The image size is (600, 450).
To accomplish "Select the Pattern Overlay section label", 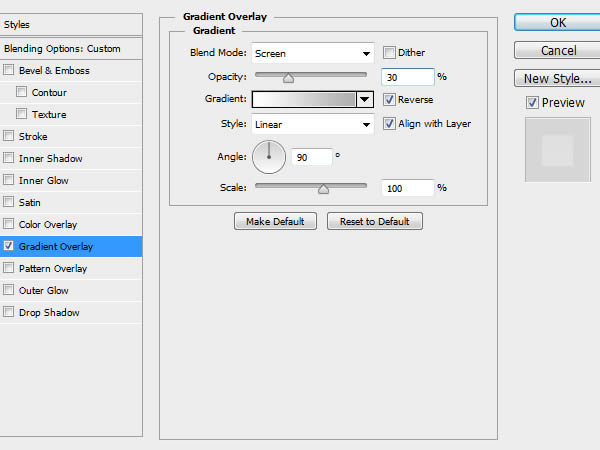I will point(53,268).
